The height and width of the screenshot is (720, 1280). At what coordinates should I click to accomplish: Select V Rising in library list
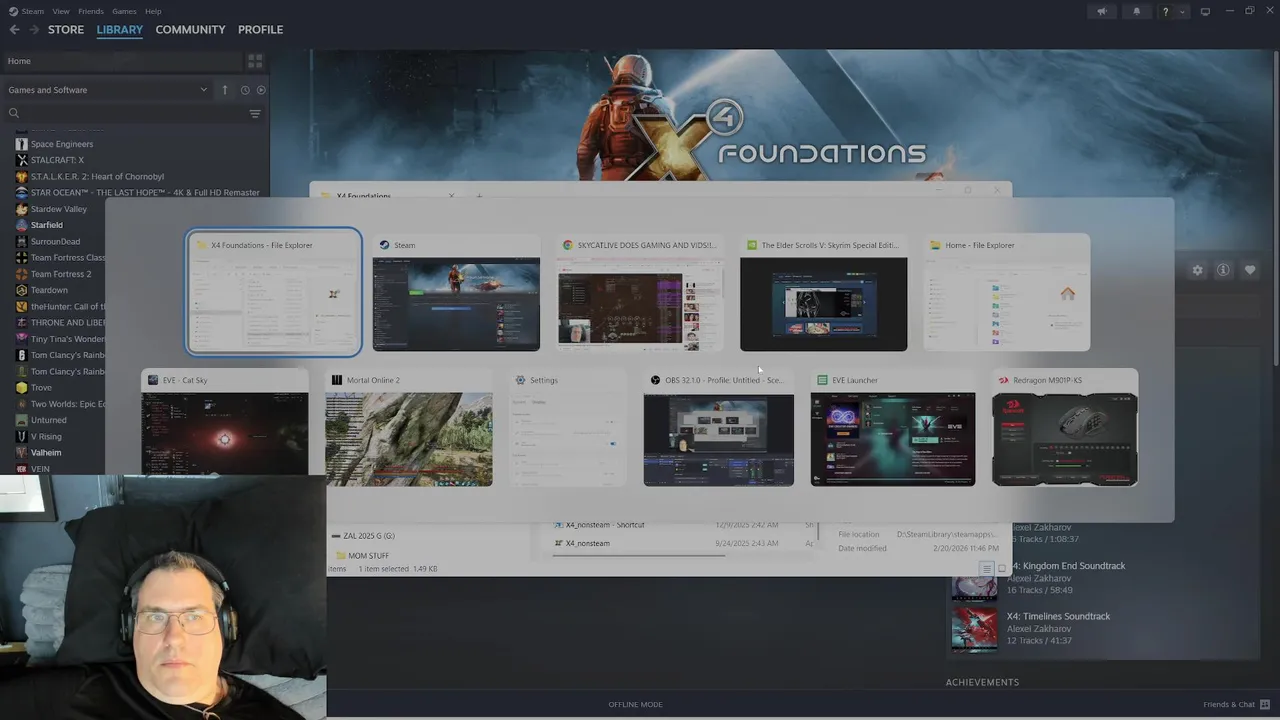click(x=46, y=436)
